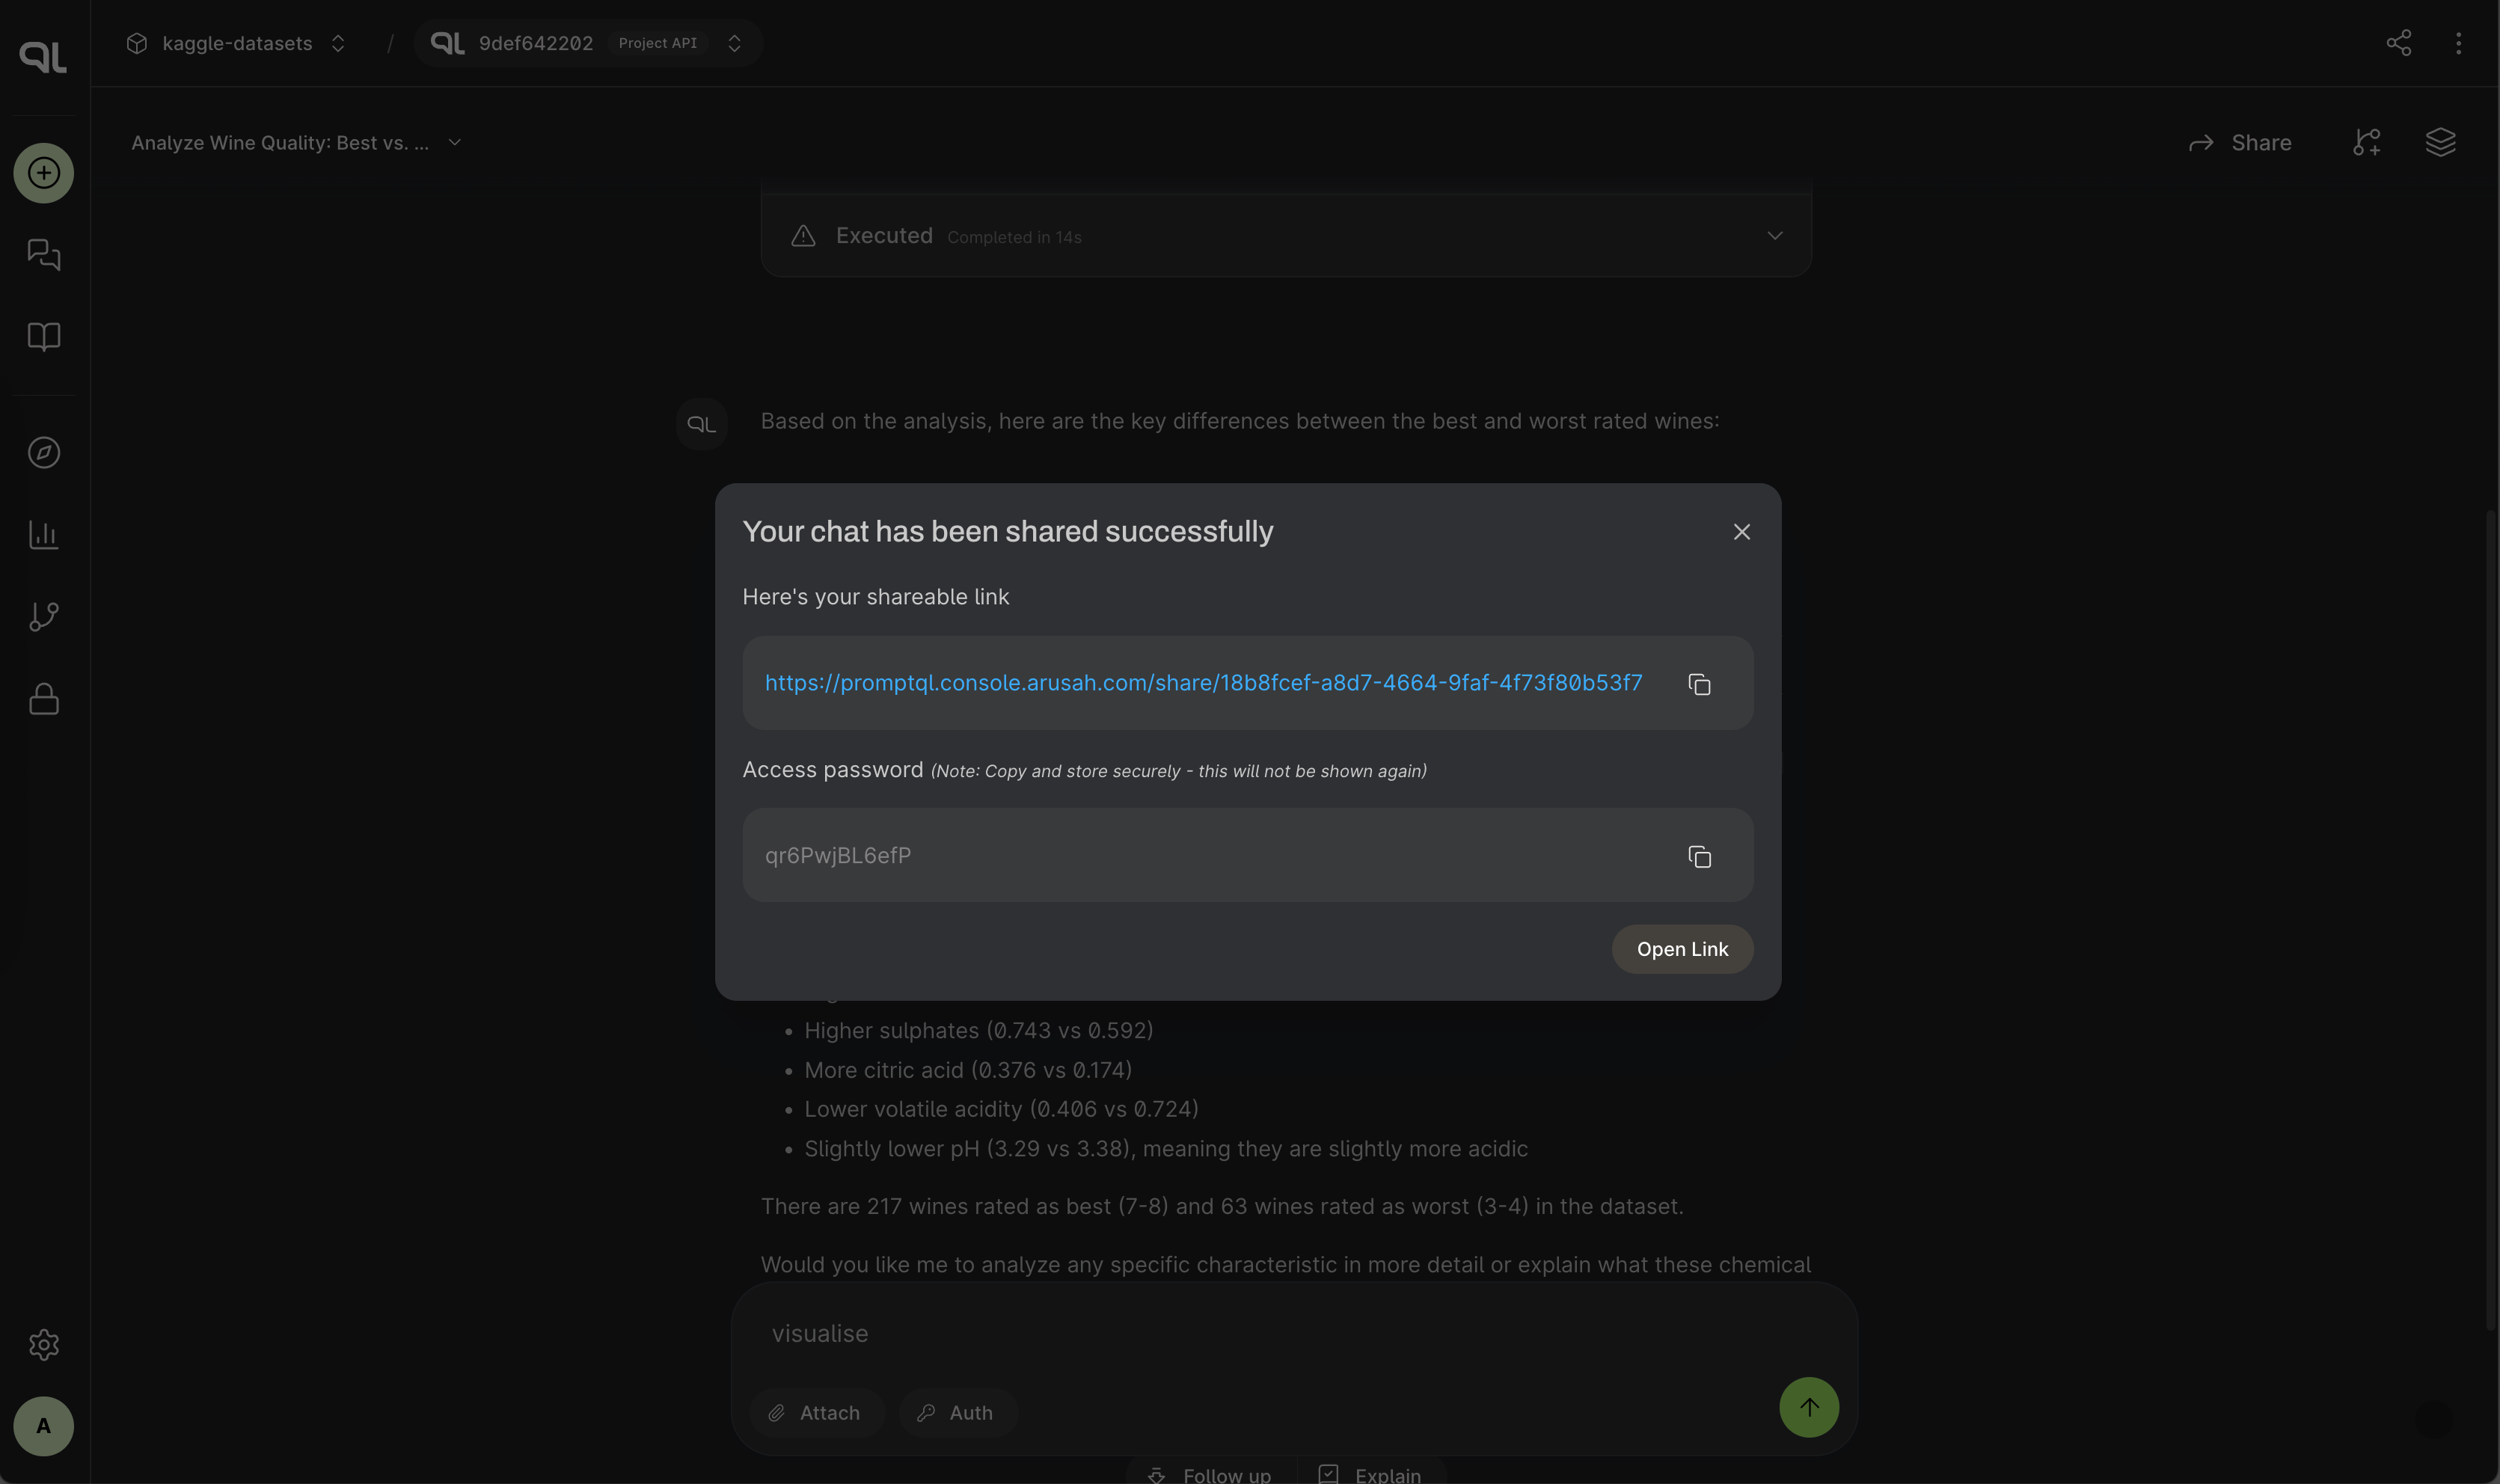Open the promptql shareable URL

1203,683
